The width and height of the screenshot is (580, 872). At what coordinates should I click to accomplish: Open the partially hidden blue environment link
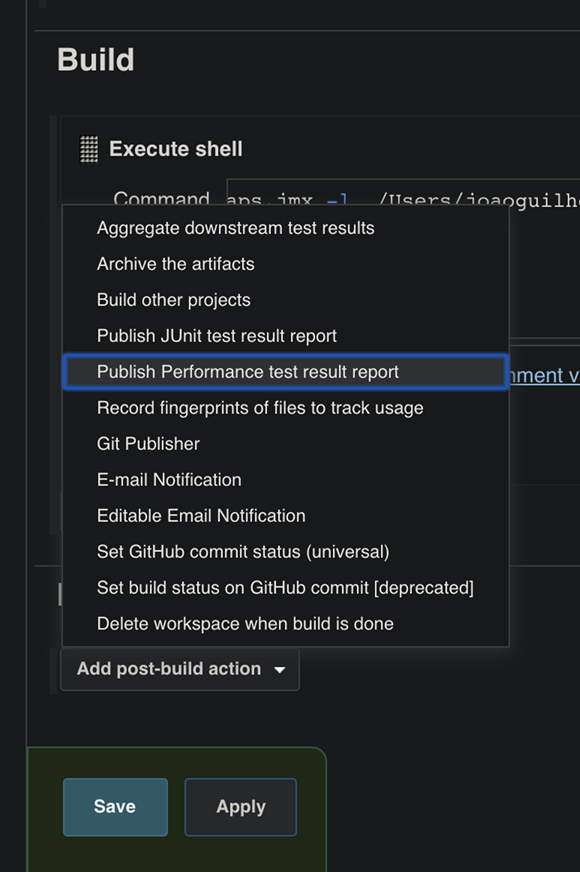[x=544, y=375]
